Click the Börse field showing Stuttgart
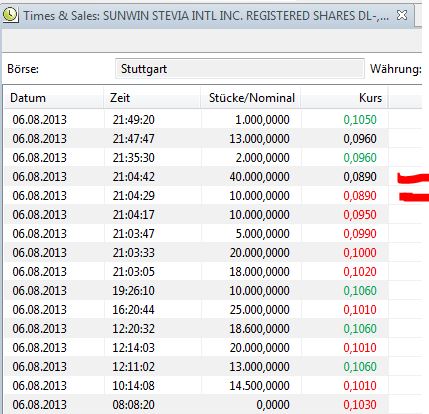 pyautogui.click(x=239, y=69)
